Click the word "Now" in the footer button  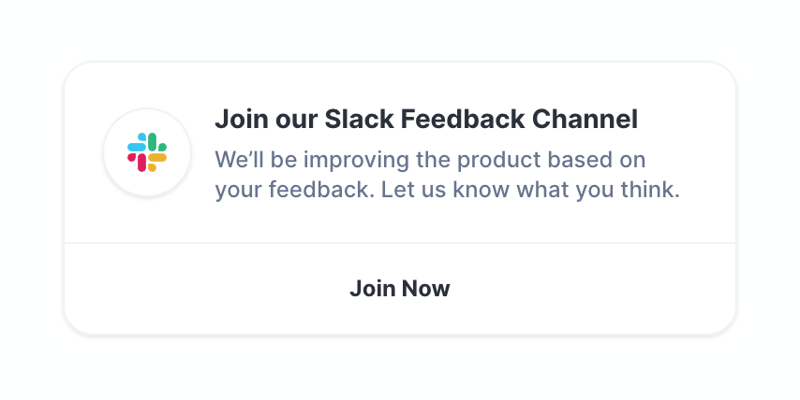426,289
